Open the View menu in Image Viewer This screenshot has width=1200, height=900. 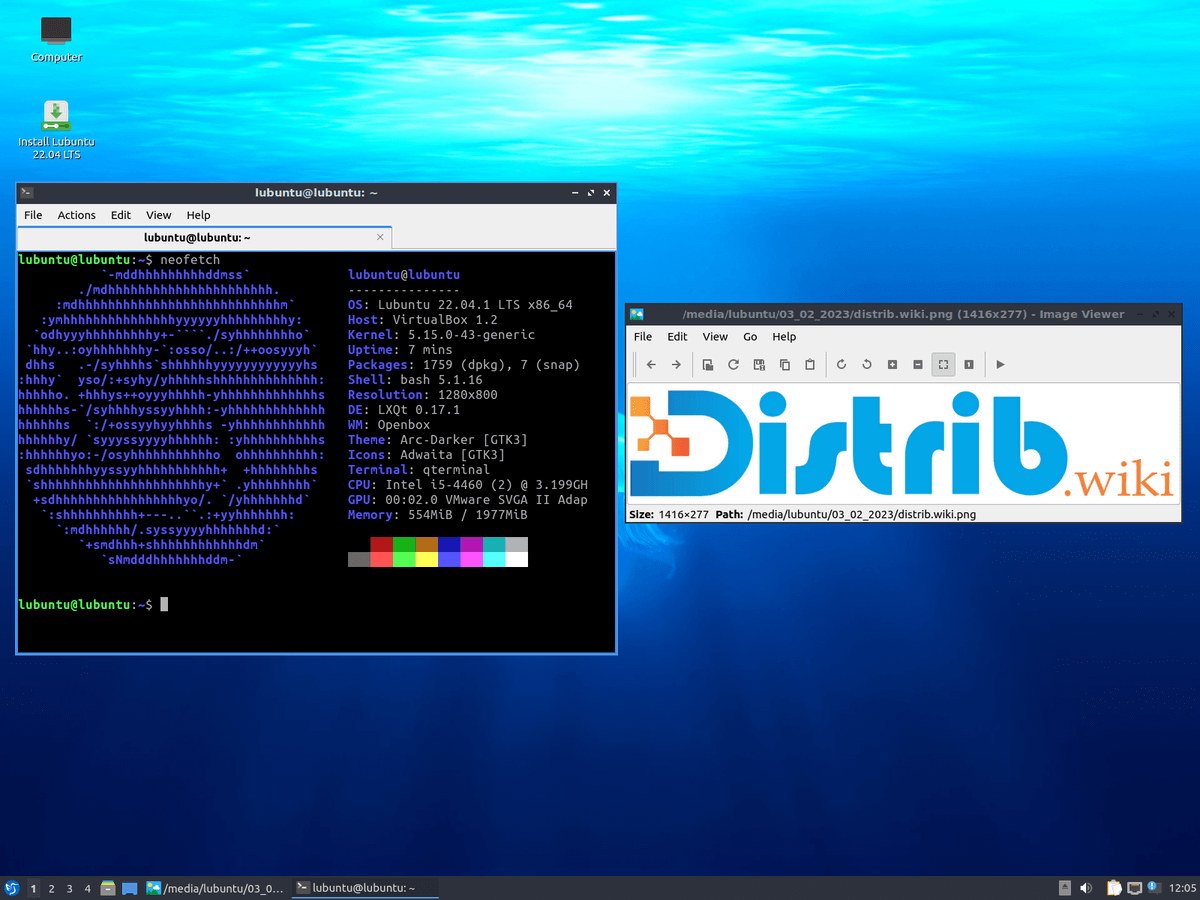coord(715,336)
